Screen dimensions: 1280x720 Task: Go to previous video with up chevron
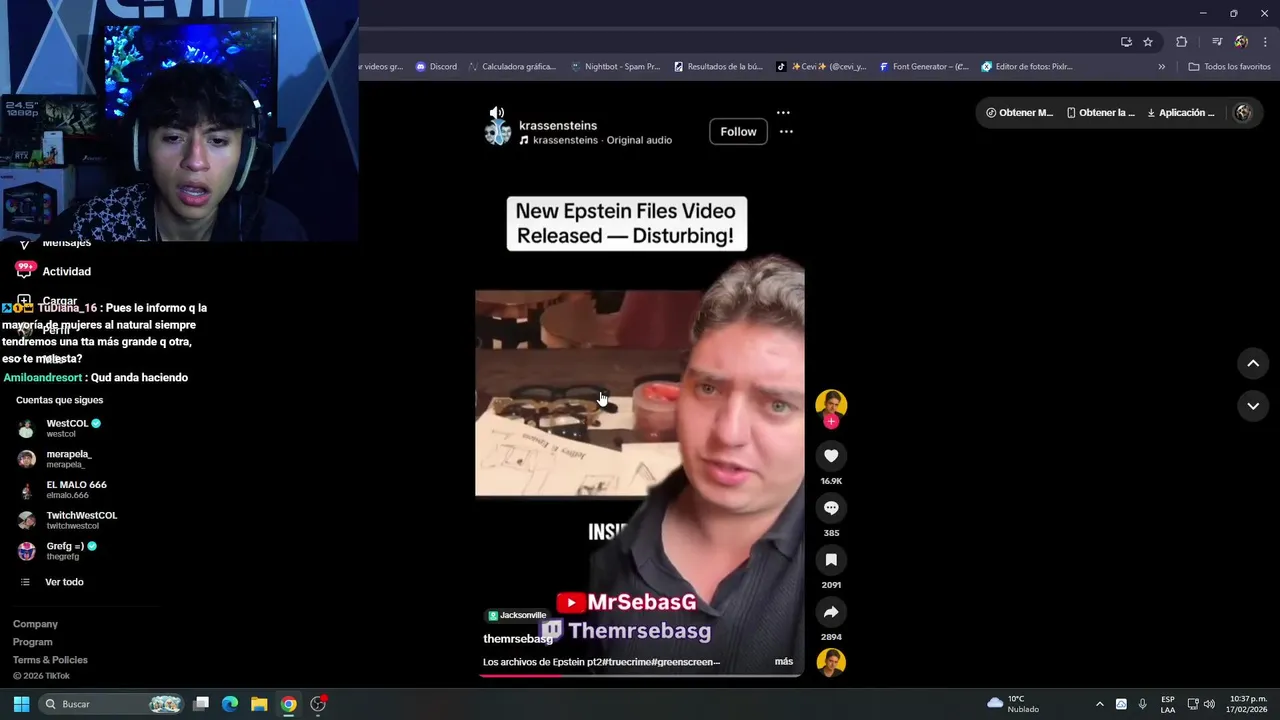click(x=1253, y=364)
